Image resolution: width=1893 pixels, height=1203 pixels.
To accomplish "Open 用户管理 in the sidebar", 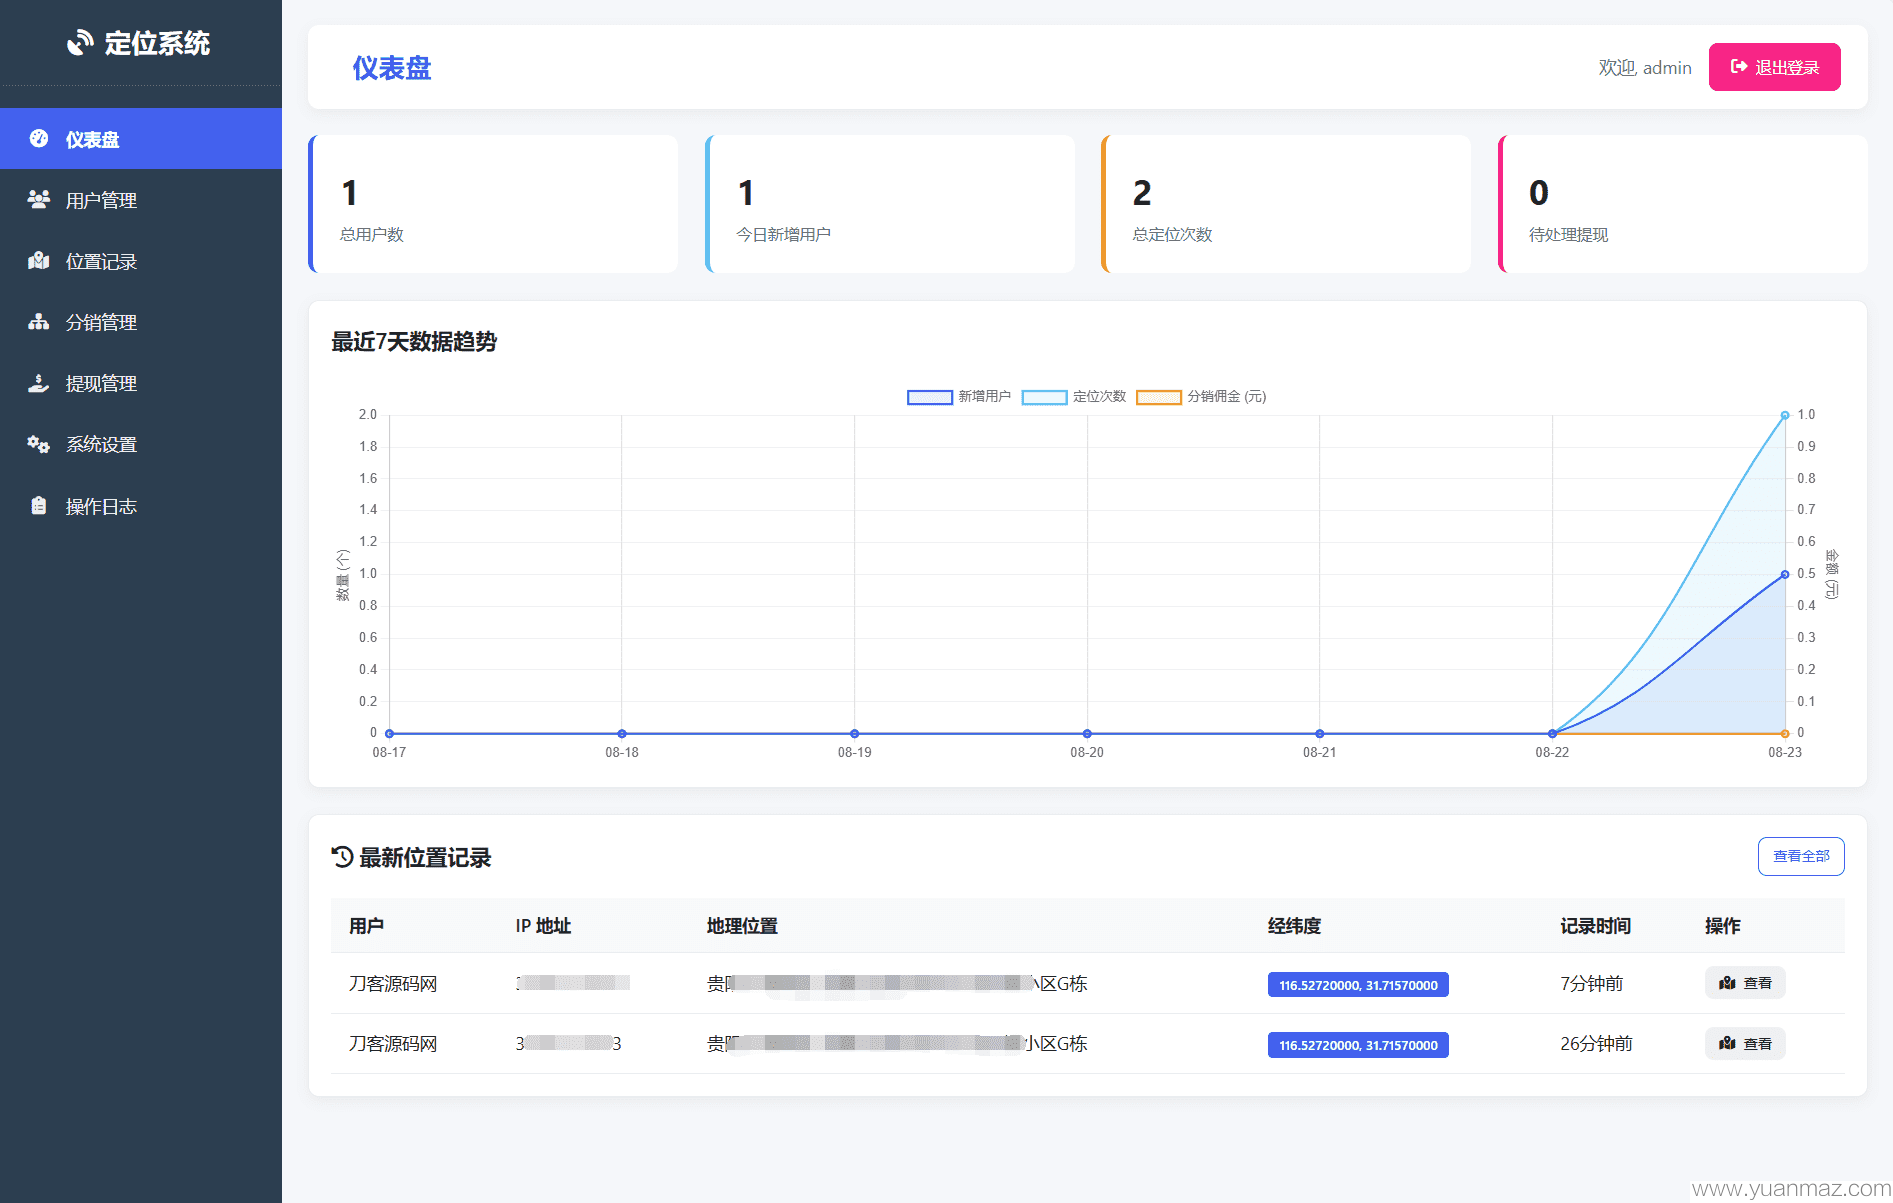I will (141, 200).
